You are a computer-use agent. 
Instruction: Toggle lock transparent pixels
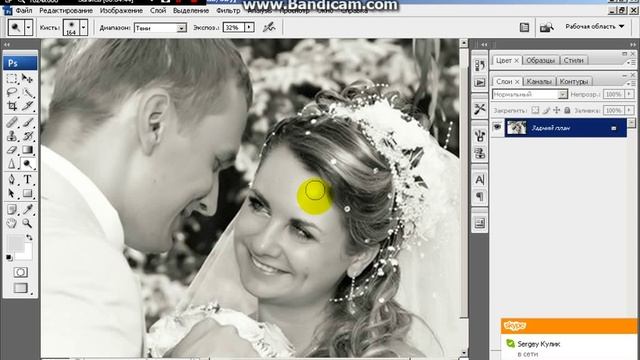coord(535,110)
